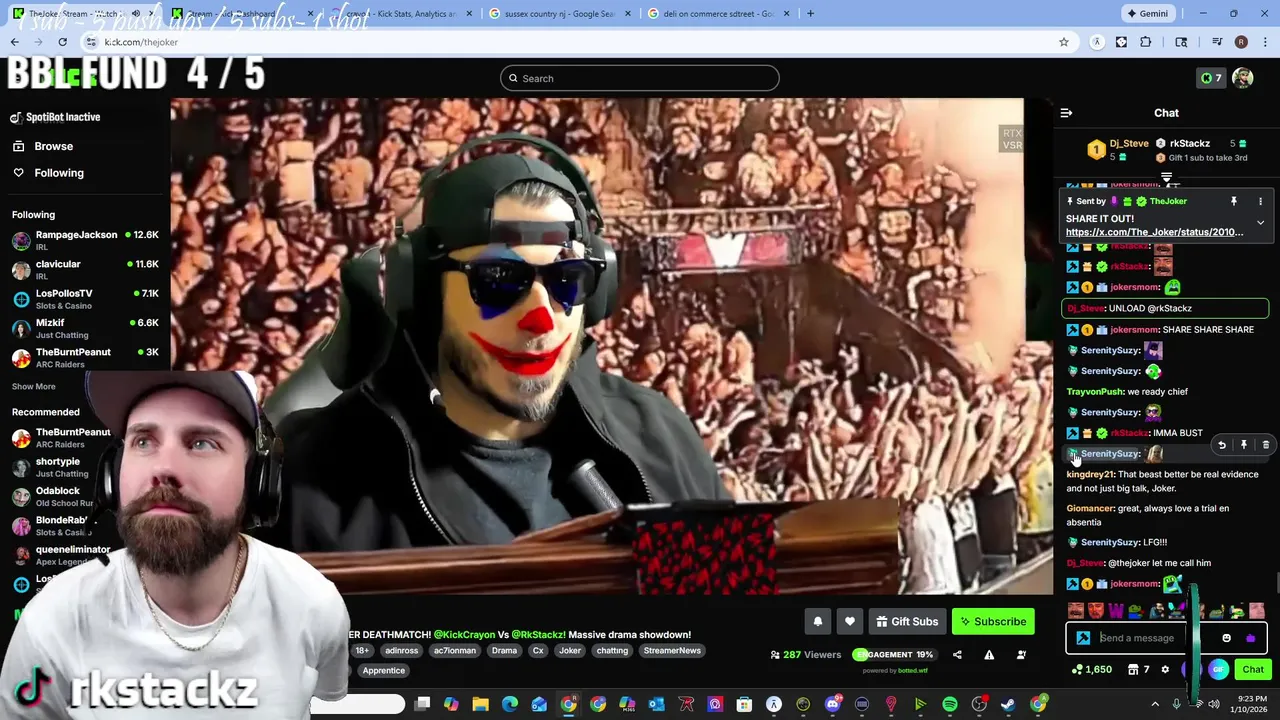Click Dj_Steve's name in the gift leaderboard
Screen dimensions: 1280x720
coord(1129,144)
